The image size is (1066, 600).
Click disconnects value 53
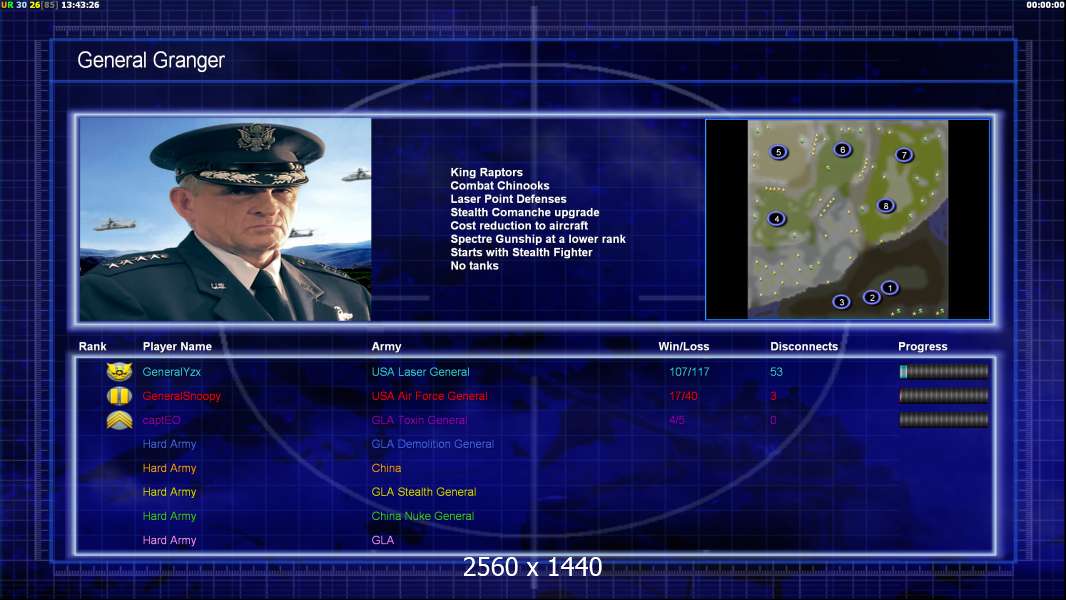pyautogui.click(x=776, y=372)
